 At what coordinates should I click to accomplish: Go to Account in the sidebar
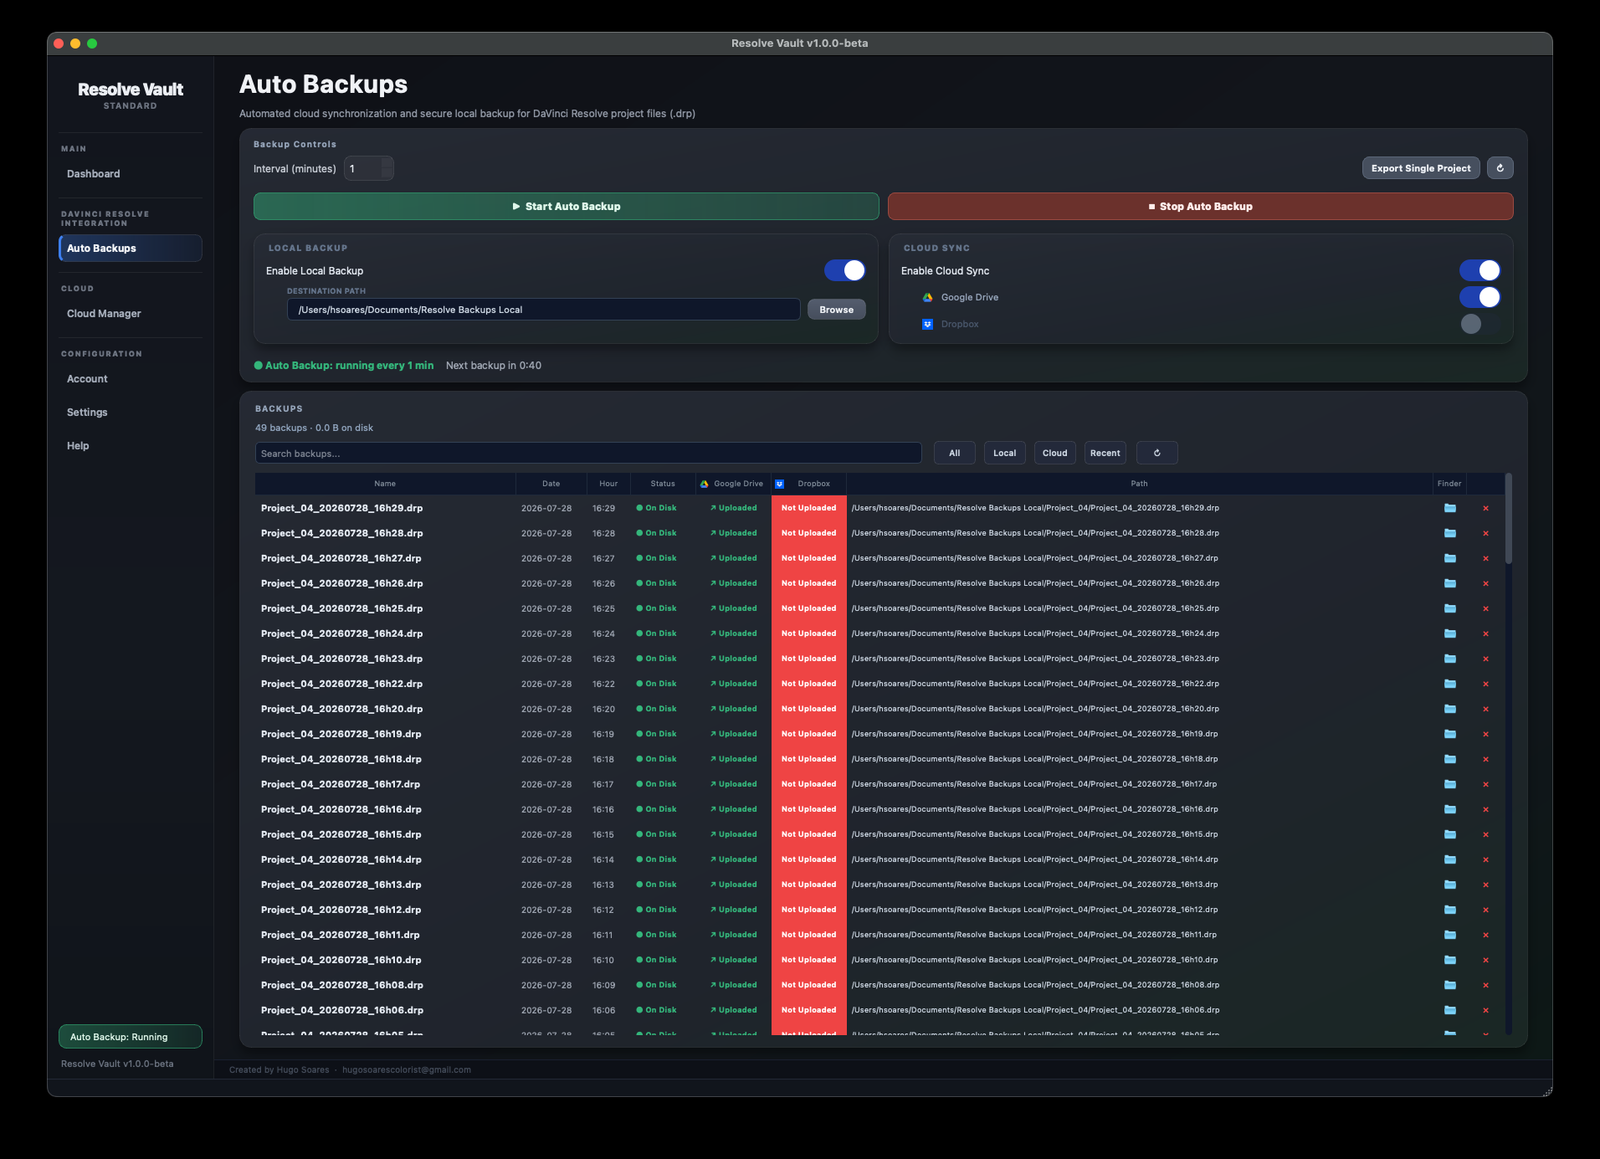pos(130,379)
